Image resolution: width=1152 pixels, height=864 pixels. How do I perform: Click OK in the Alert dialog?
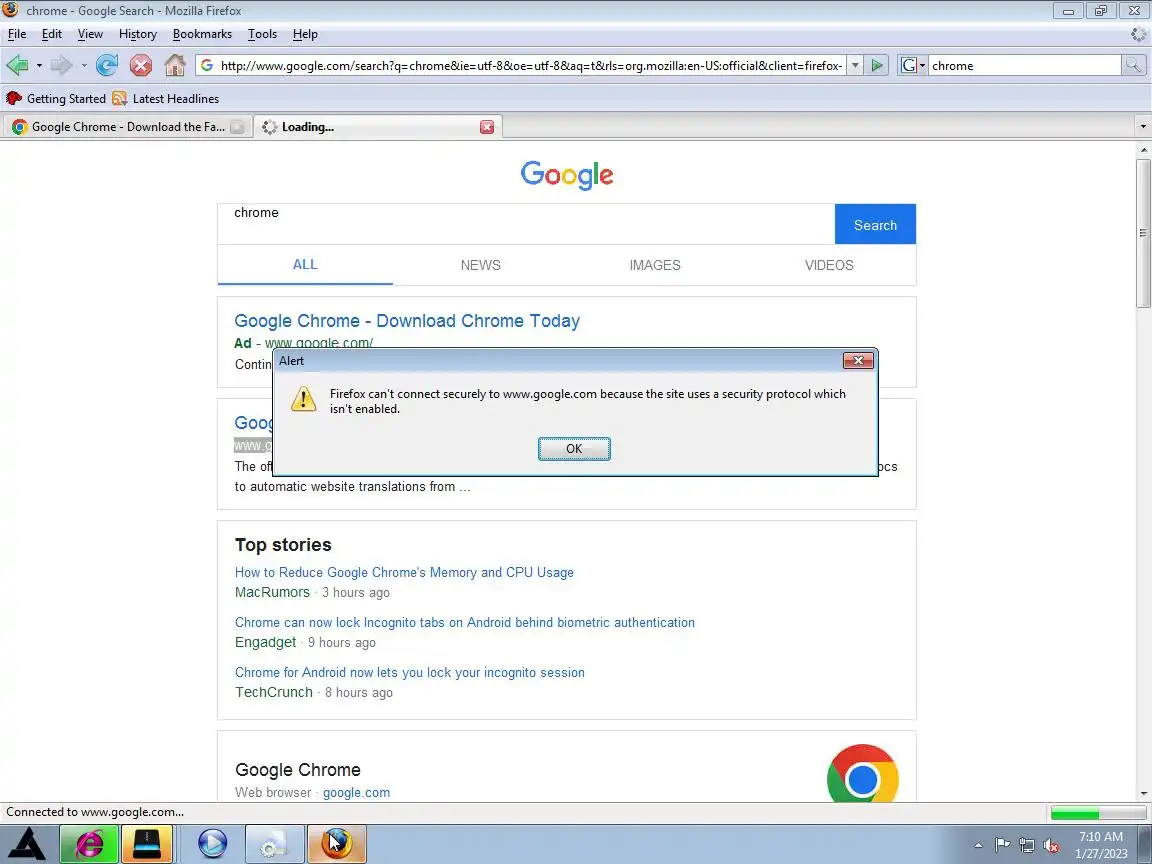click(574, 449)
